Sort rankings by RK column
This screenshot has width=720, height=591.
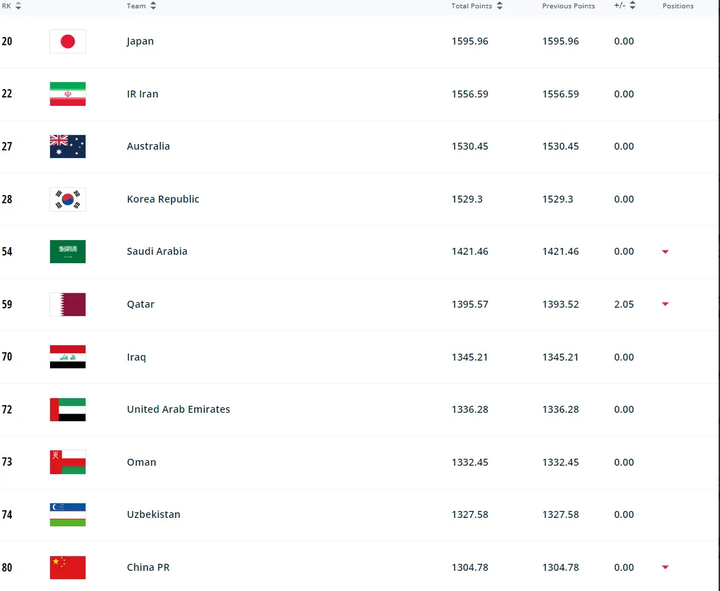pos(19,6)
